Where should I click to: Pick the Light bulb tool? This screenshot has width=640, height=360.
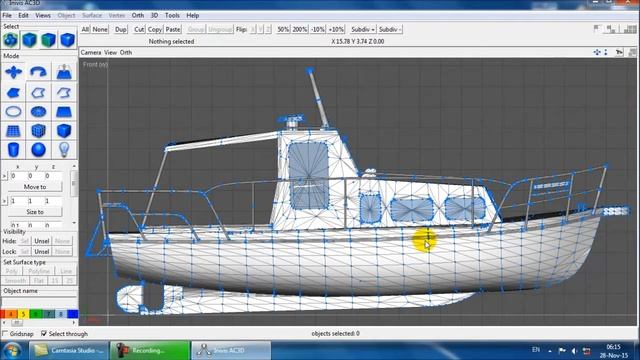(x=64, y=149)
